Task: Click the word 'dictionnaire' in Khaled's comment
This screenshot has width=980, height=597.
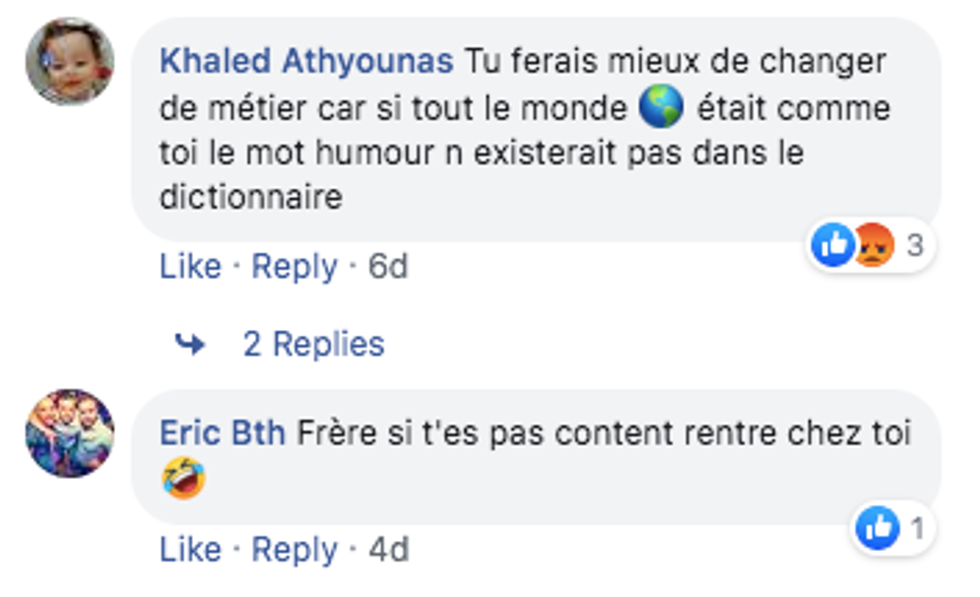Action: (x=250, y=197)
